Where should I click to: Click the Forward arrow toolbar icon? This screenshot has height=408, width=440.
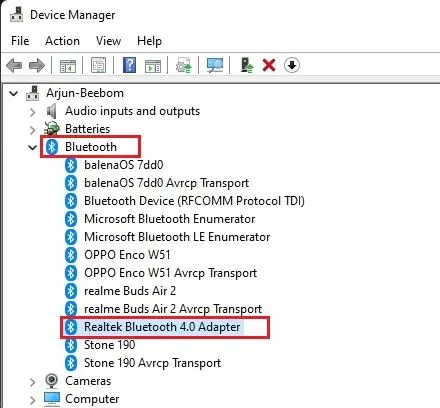pyautogui.click(x=37, y=65)
